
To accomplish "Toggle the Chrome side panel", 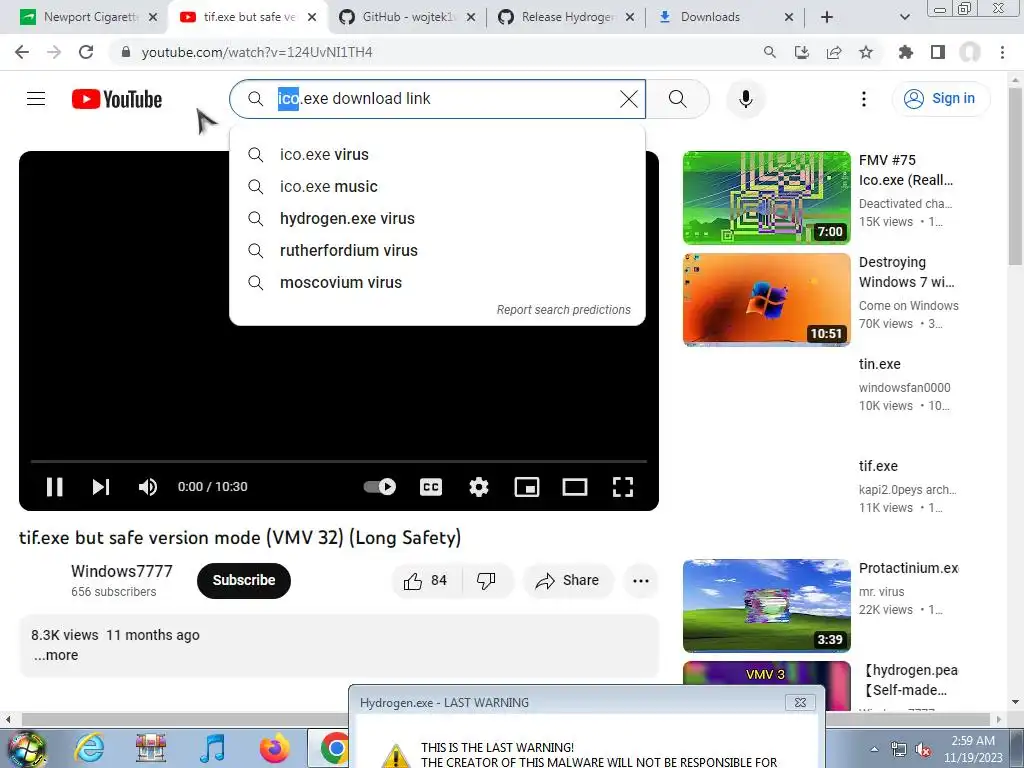I will pos(938,52).
